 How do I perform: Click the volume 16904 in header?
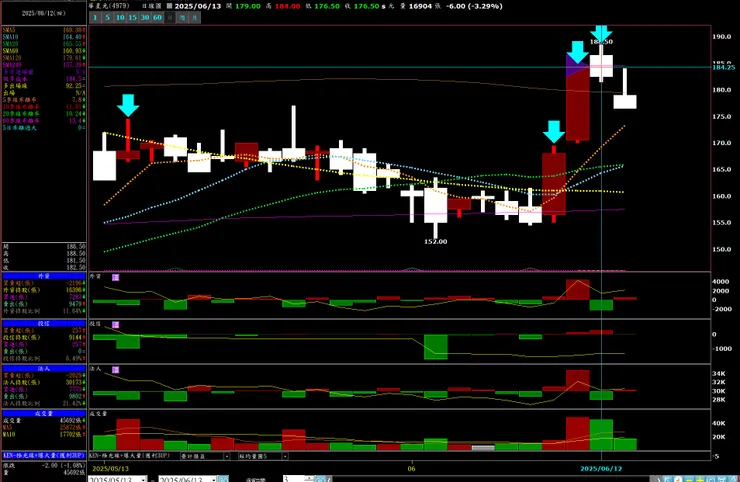(420, 6)
